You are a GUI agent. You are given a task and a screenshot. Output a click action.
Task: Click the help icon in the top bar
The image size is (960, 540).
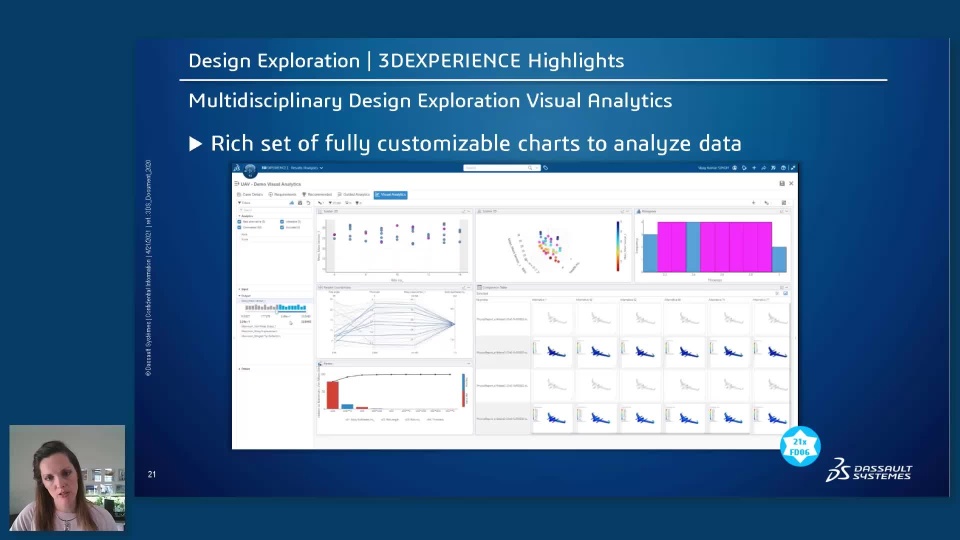783,168
